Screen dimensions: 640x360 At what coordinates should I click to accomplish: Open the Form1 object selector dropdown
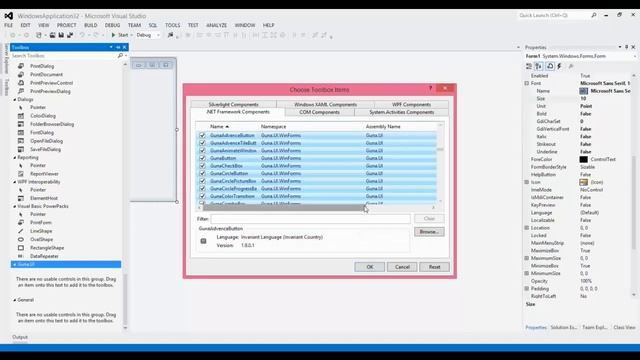coord(636,56)
